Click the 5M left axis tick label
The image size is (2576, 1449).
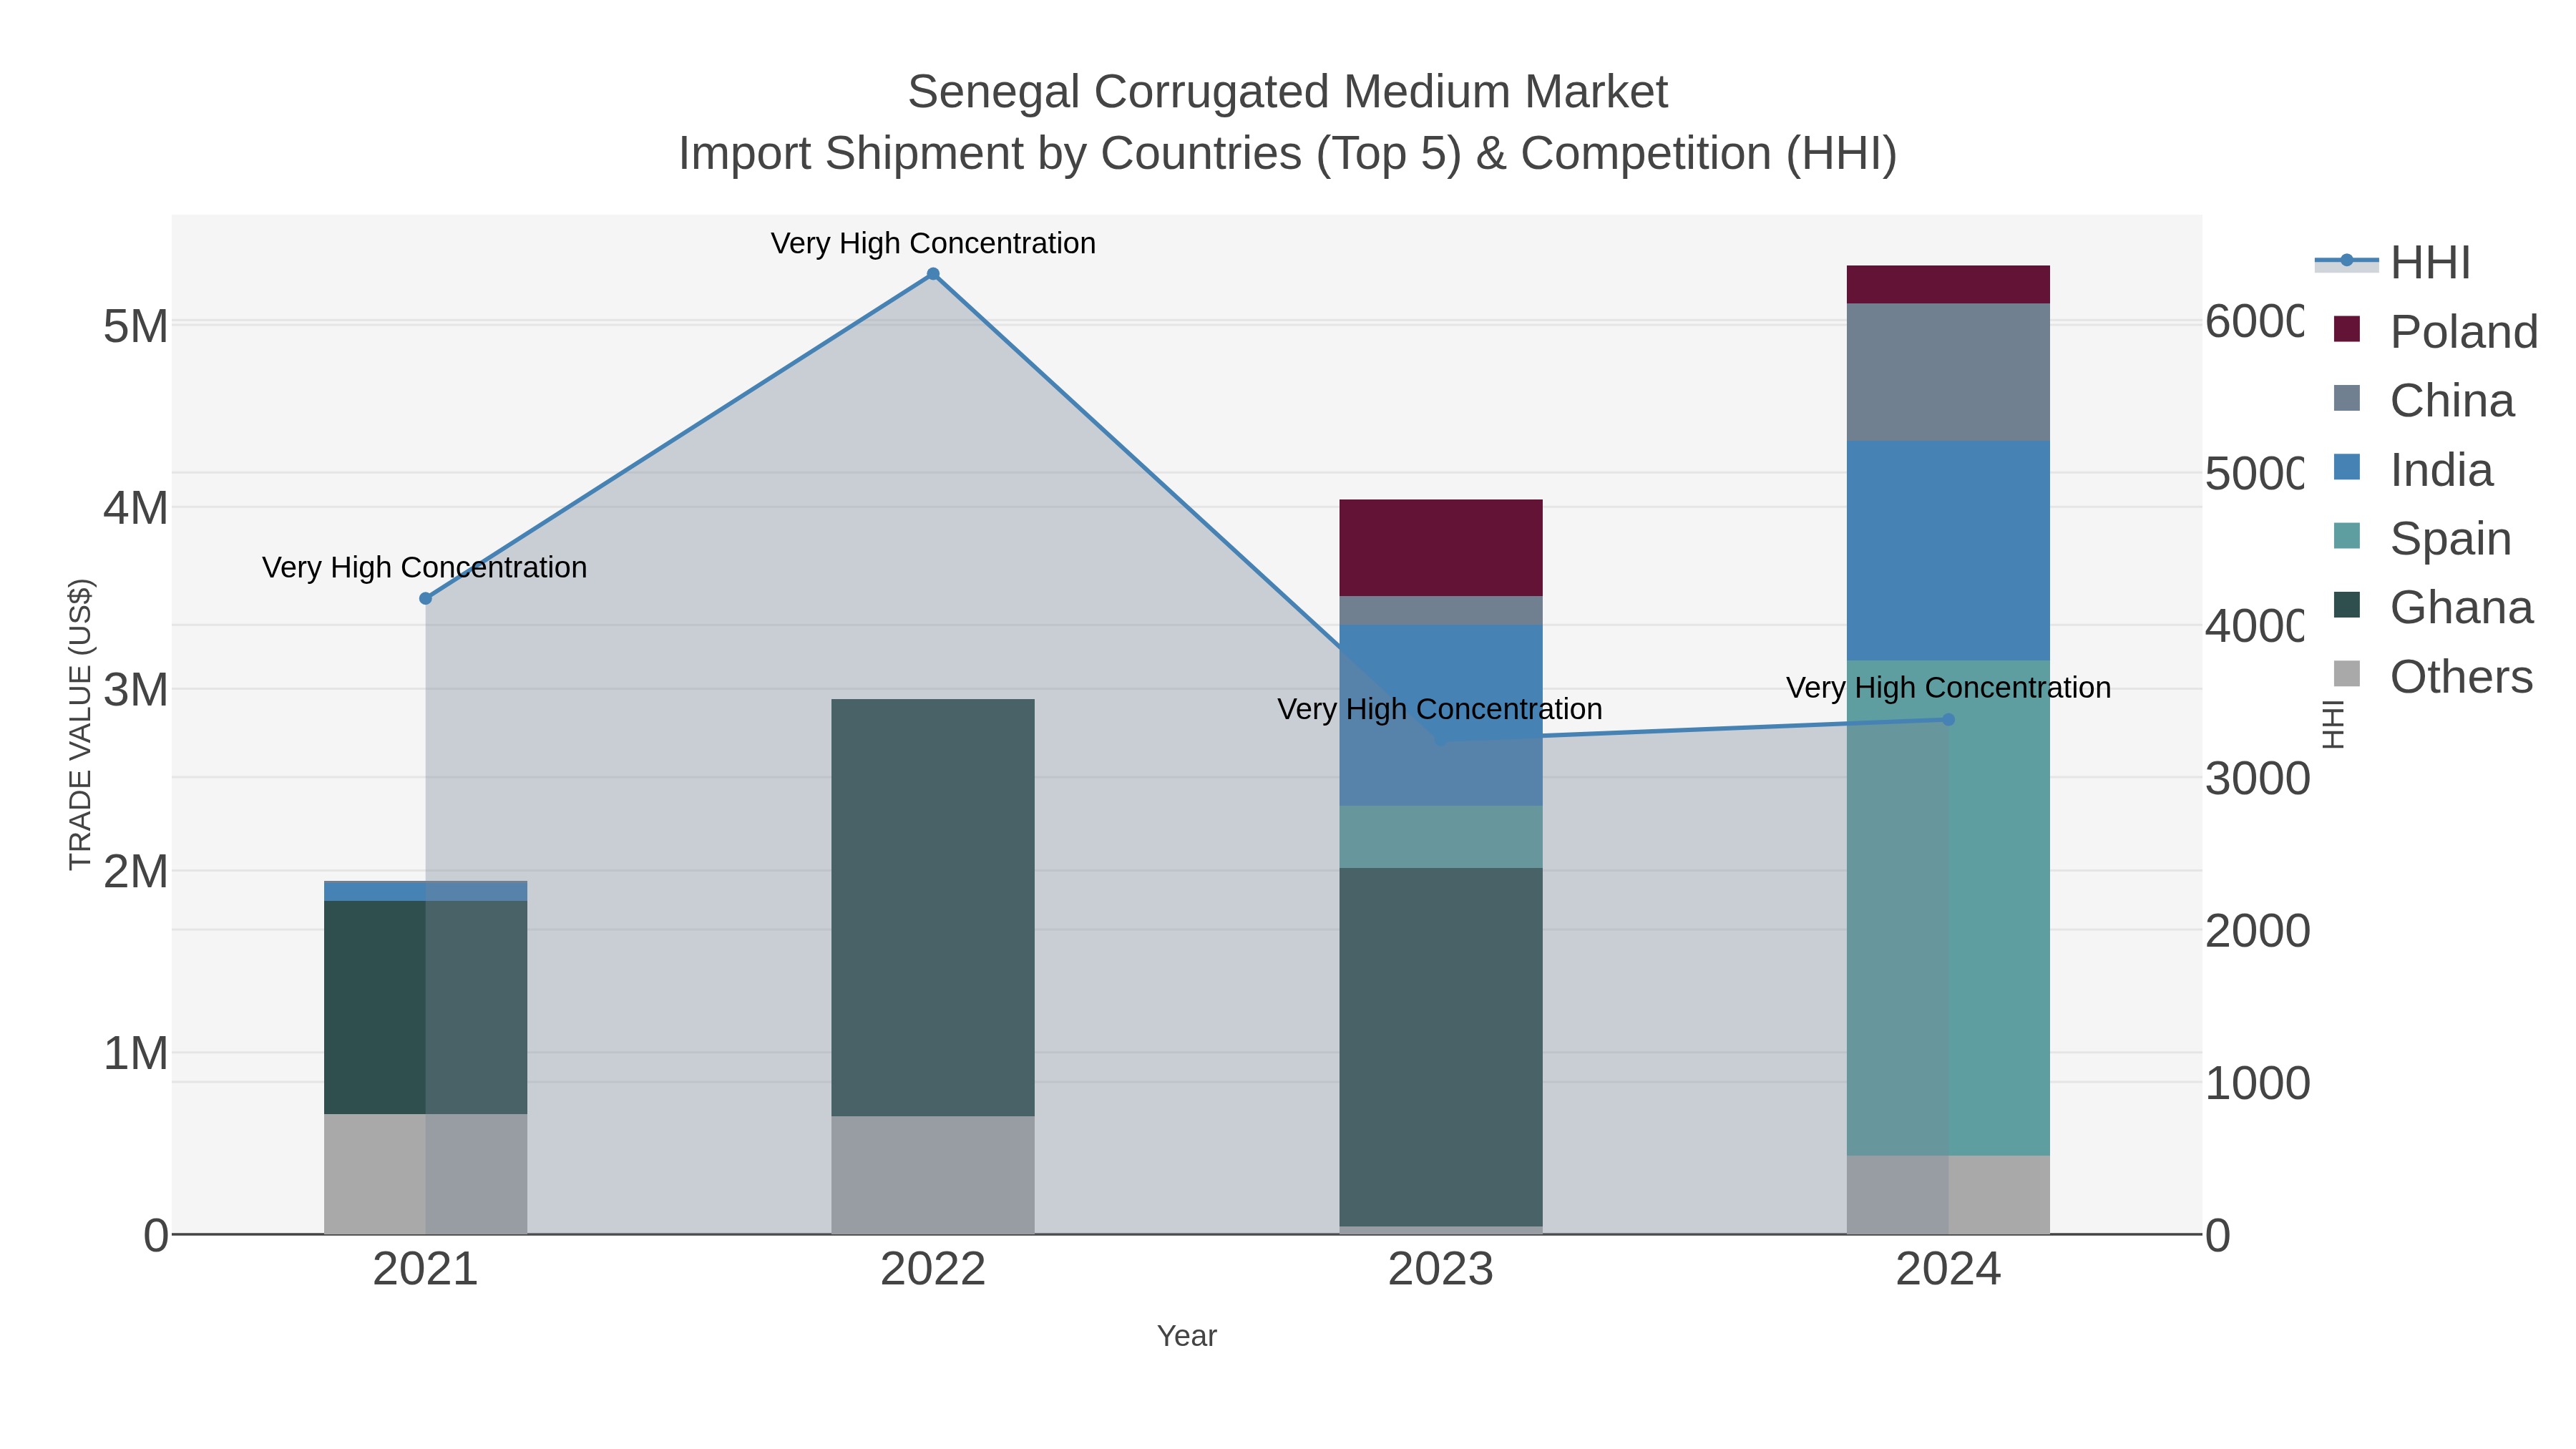136,326
